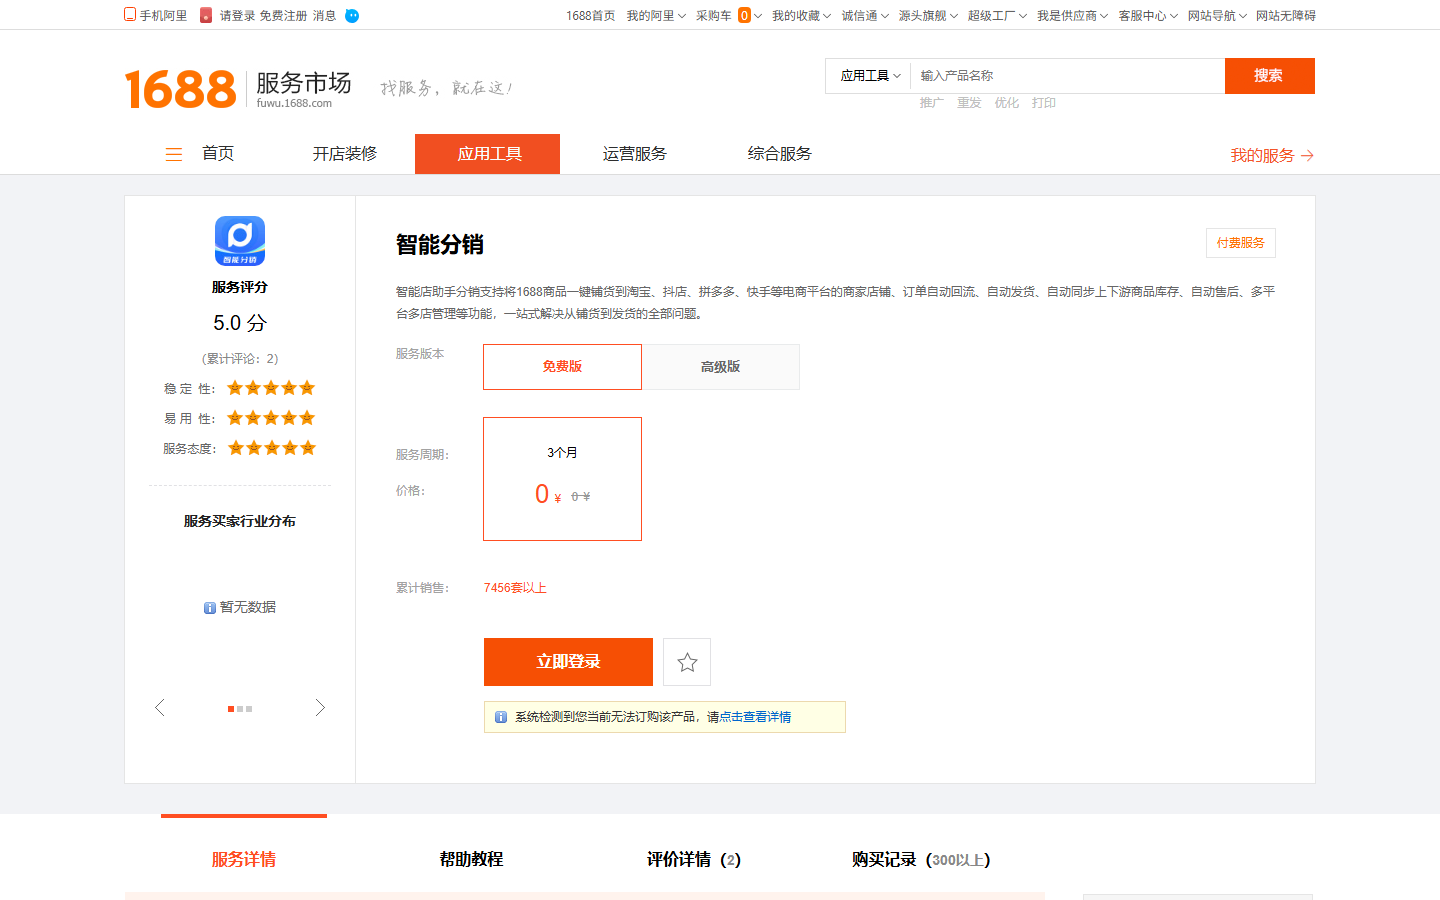Click the favorite star button
1440x900 pixels.
(687, 662)
